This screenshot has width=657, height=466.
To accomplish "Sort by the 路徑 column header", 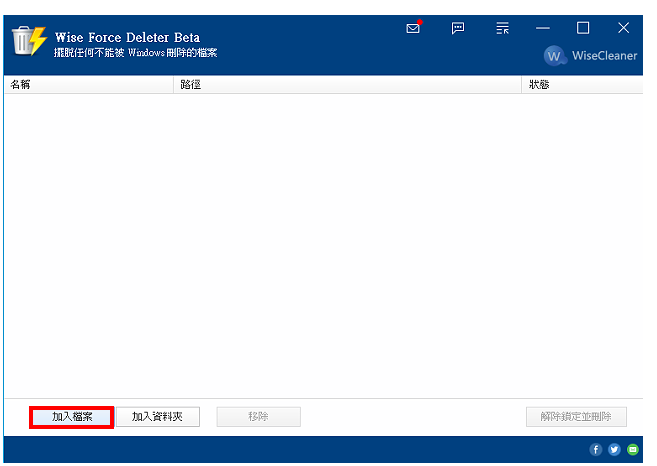I will [347, 85].
